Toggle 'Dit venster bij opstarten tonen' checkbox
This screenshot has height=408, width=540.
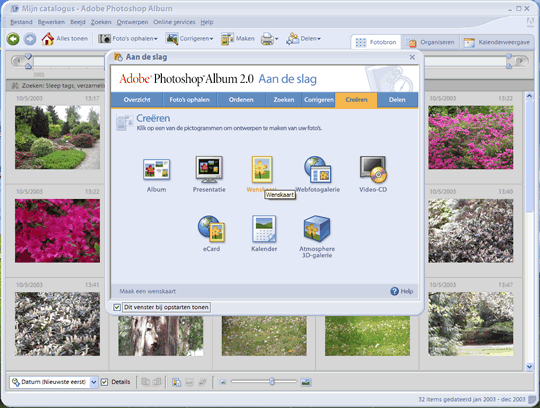[117, 307]
